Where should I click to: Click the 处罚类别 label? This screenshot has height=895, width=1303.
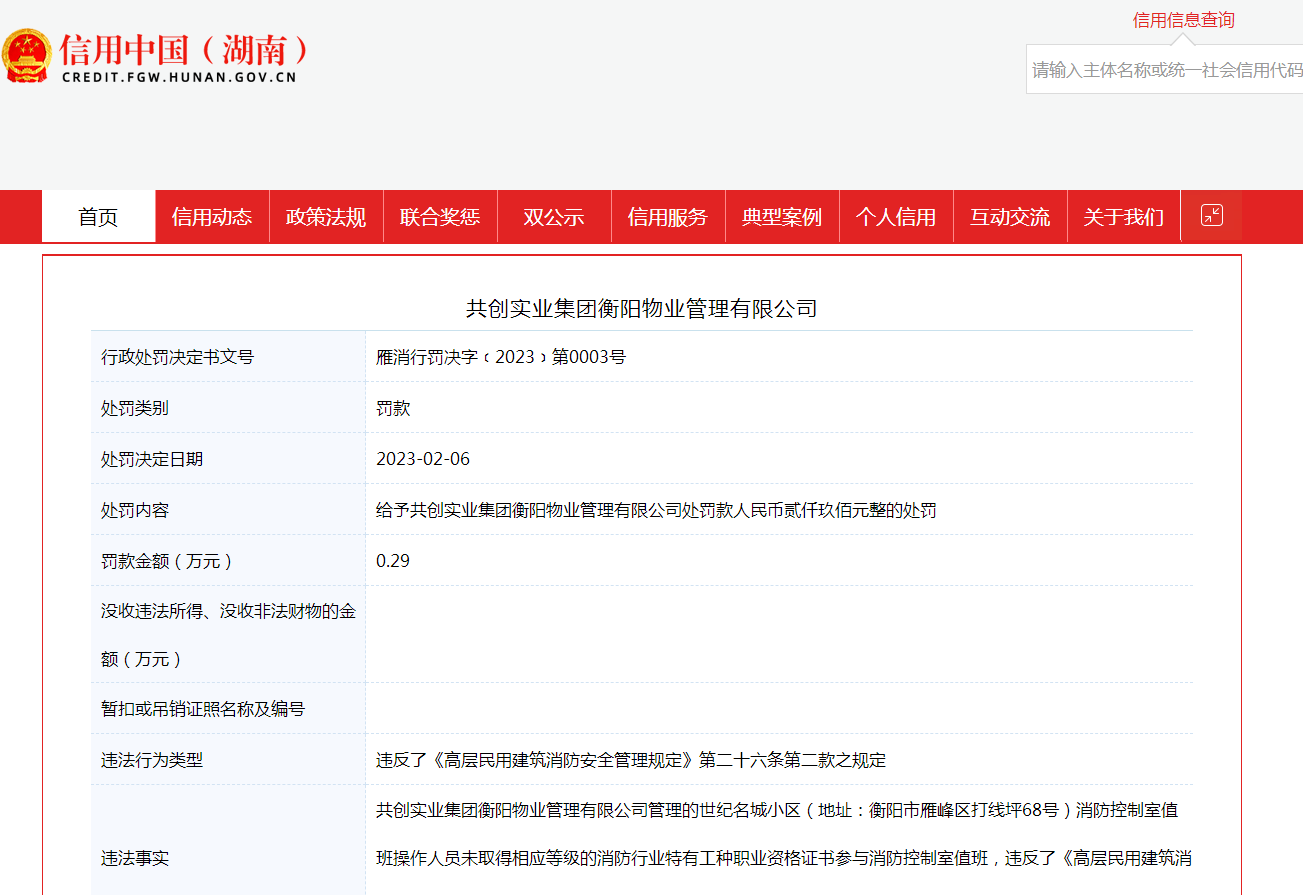[135, 408]
